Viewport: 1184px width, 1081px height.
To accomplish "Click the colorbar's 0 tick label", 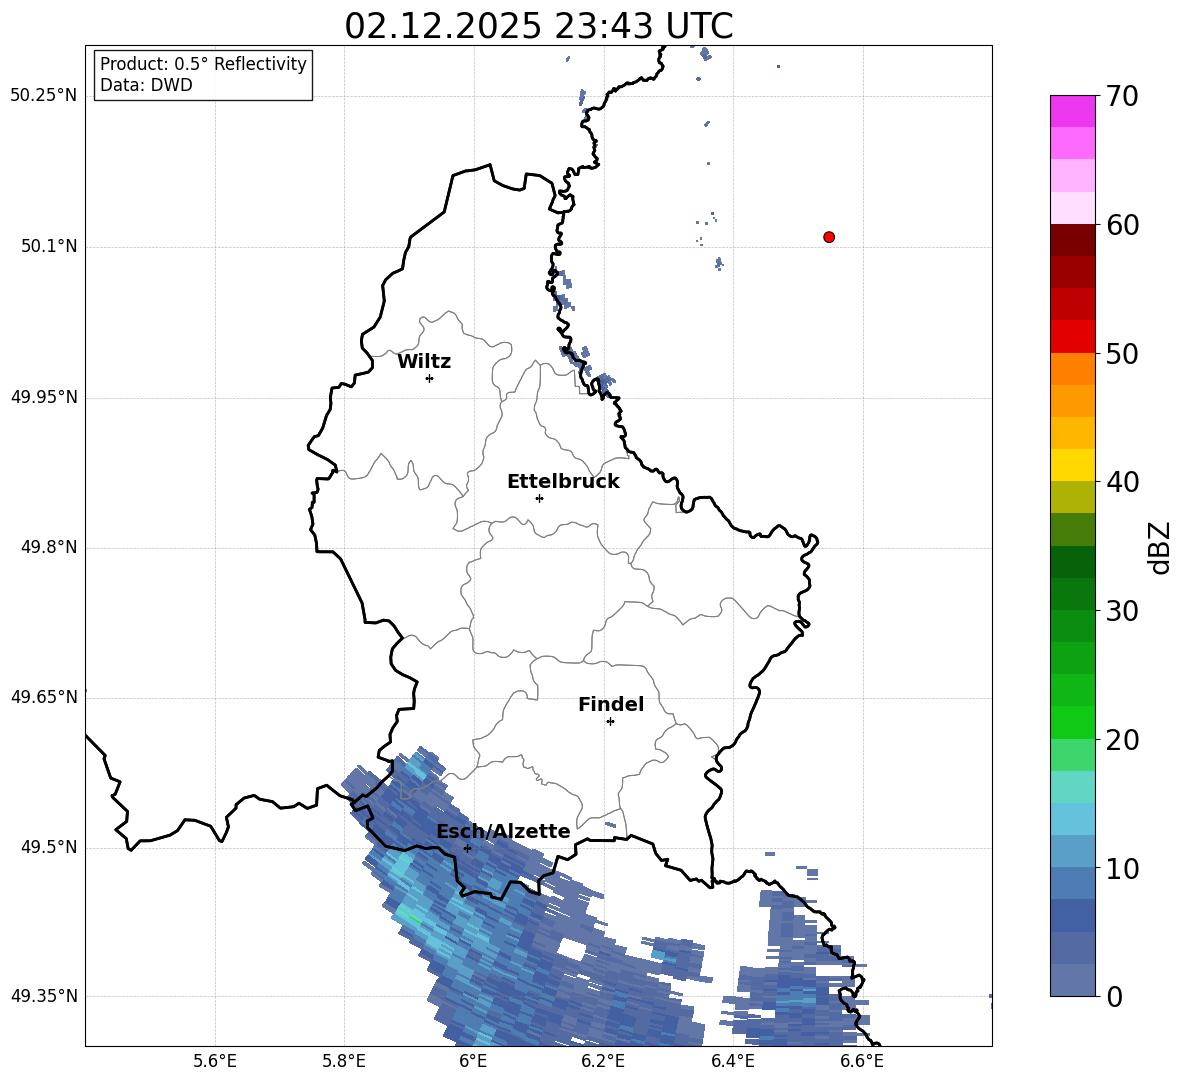I will point(1114,996).
